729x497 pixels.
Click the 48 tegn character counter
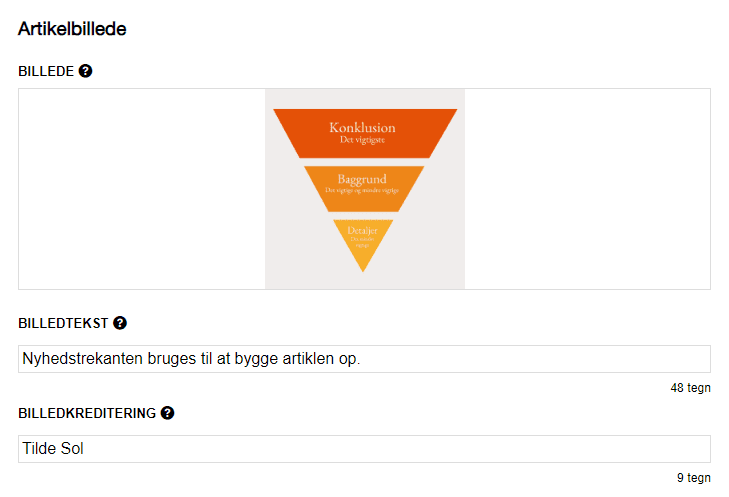[690, 388]
